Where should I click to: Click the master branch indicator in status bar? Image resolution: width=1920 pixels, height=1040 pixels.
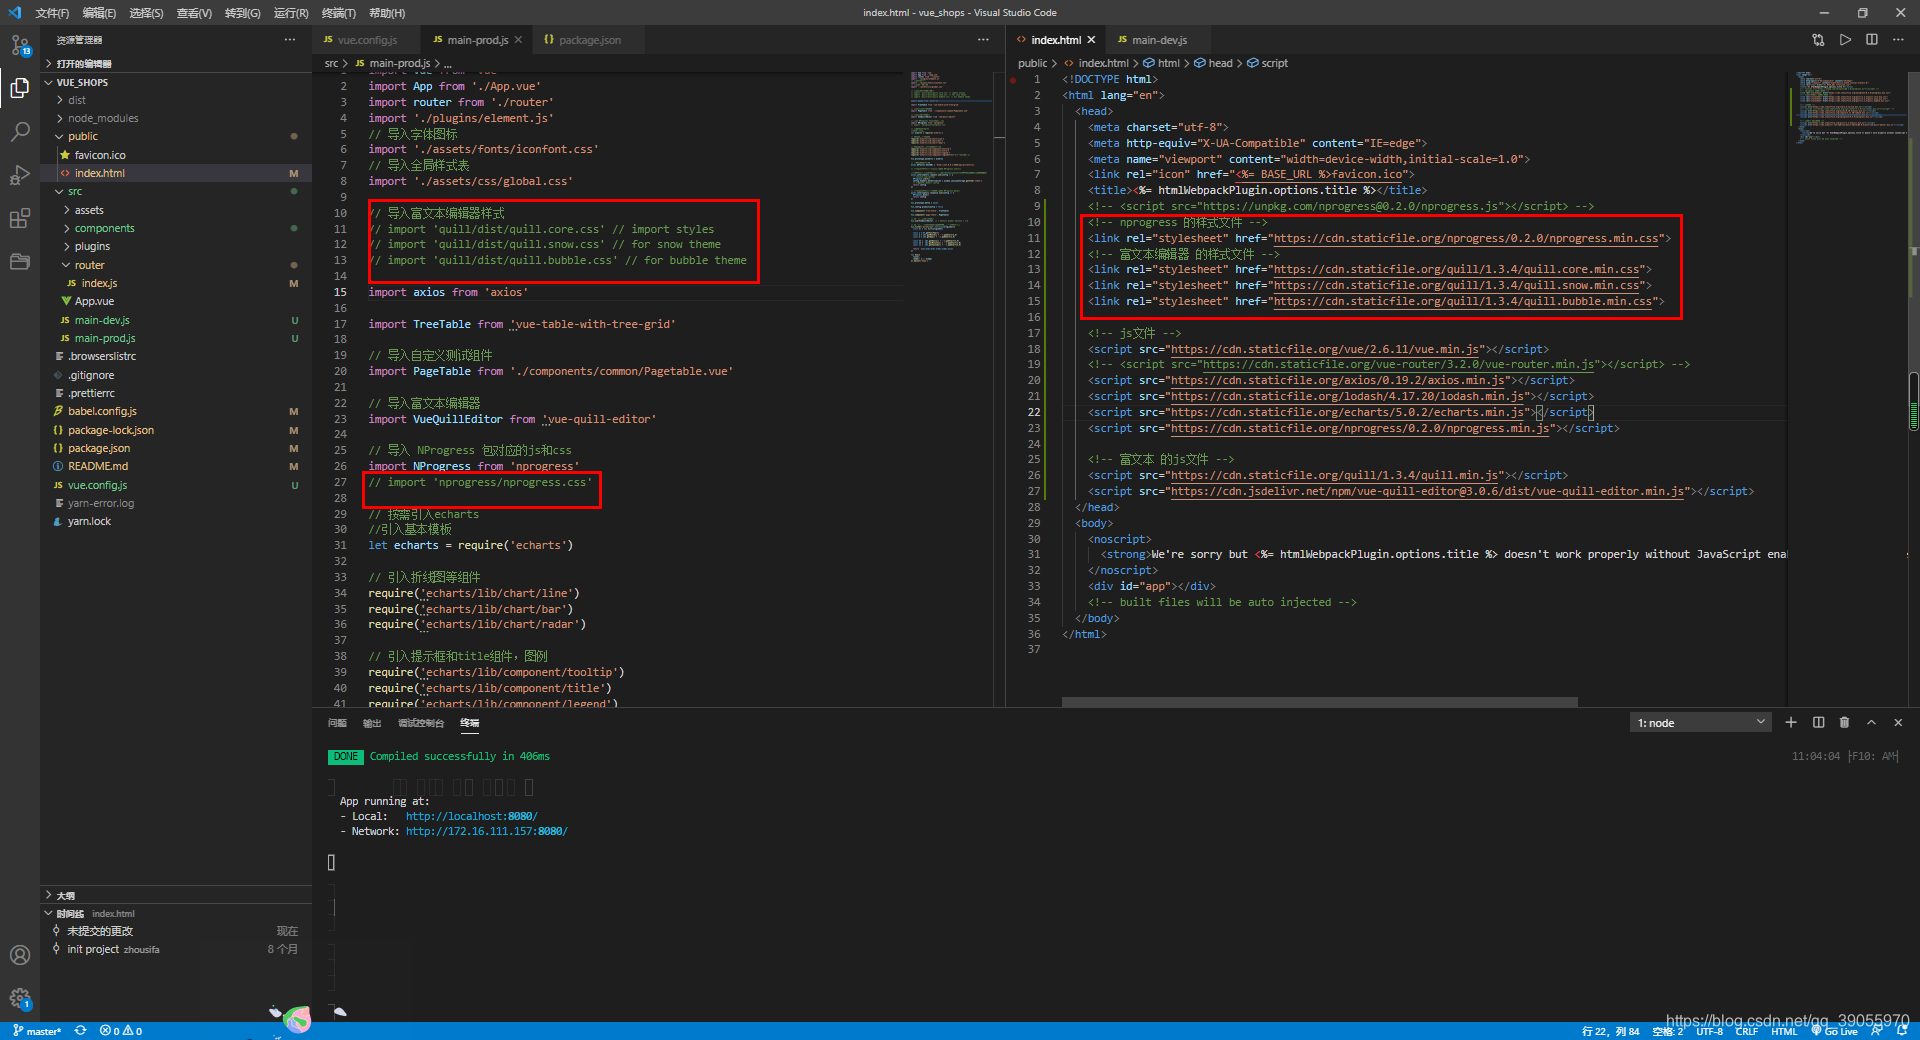coord(37,1031)
